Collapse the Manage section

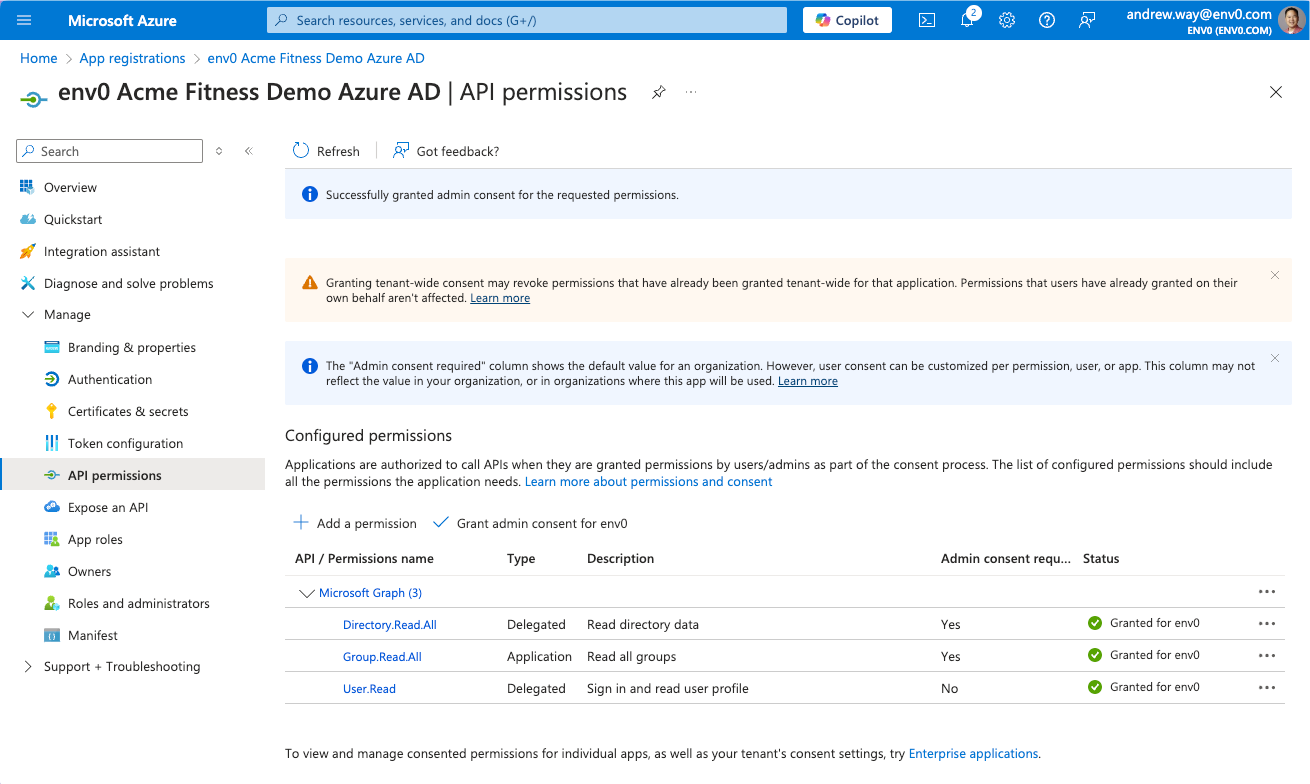(x=28, y=315)
